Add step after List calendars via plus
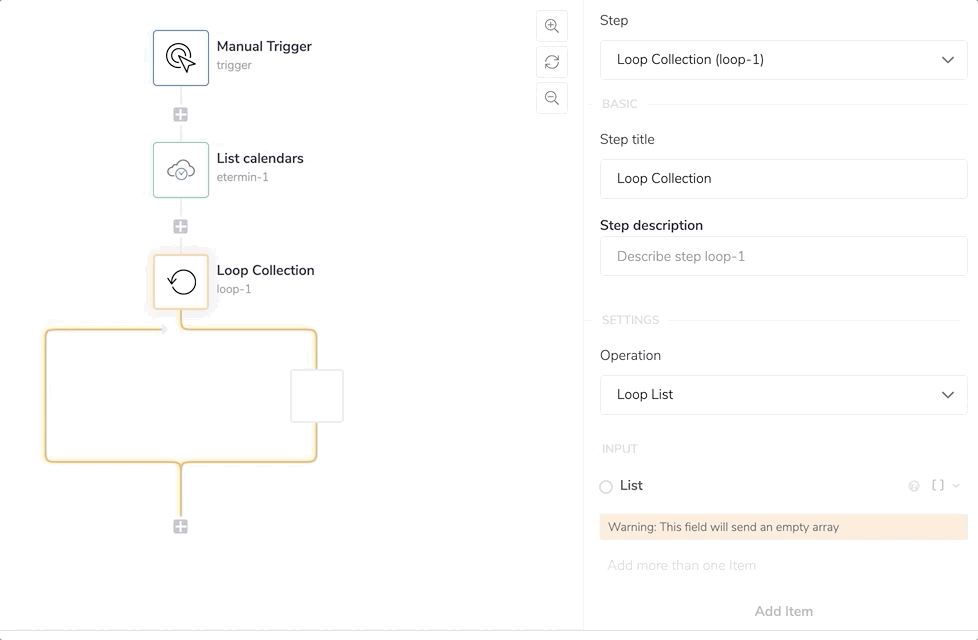978x640 pixels. 181,227
